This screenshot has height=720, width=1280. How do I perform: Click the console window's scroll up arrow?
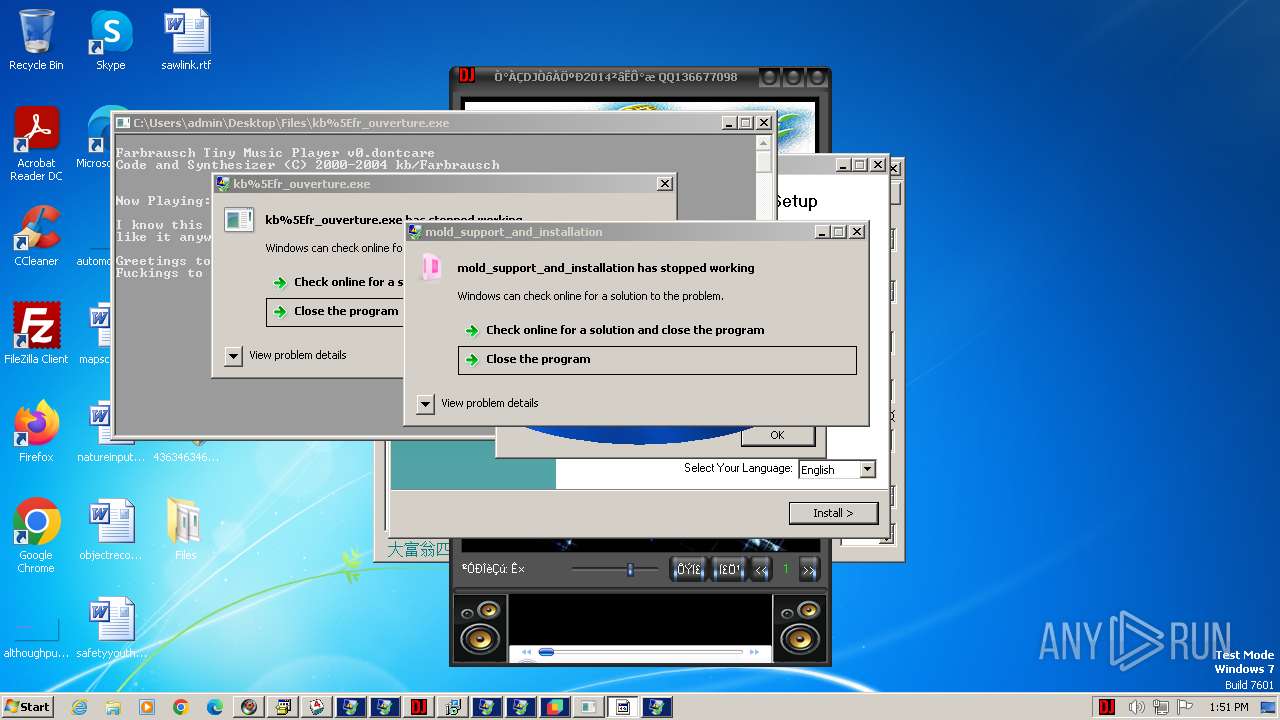(x=763, y=143)
